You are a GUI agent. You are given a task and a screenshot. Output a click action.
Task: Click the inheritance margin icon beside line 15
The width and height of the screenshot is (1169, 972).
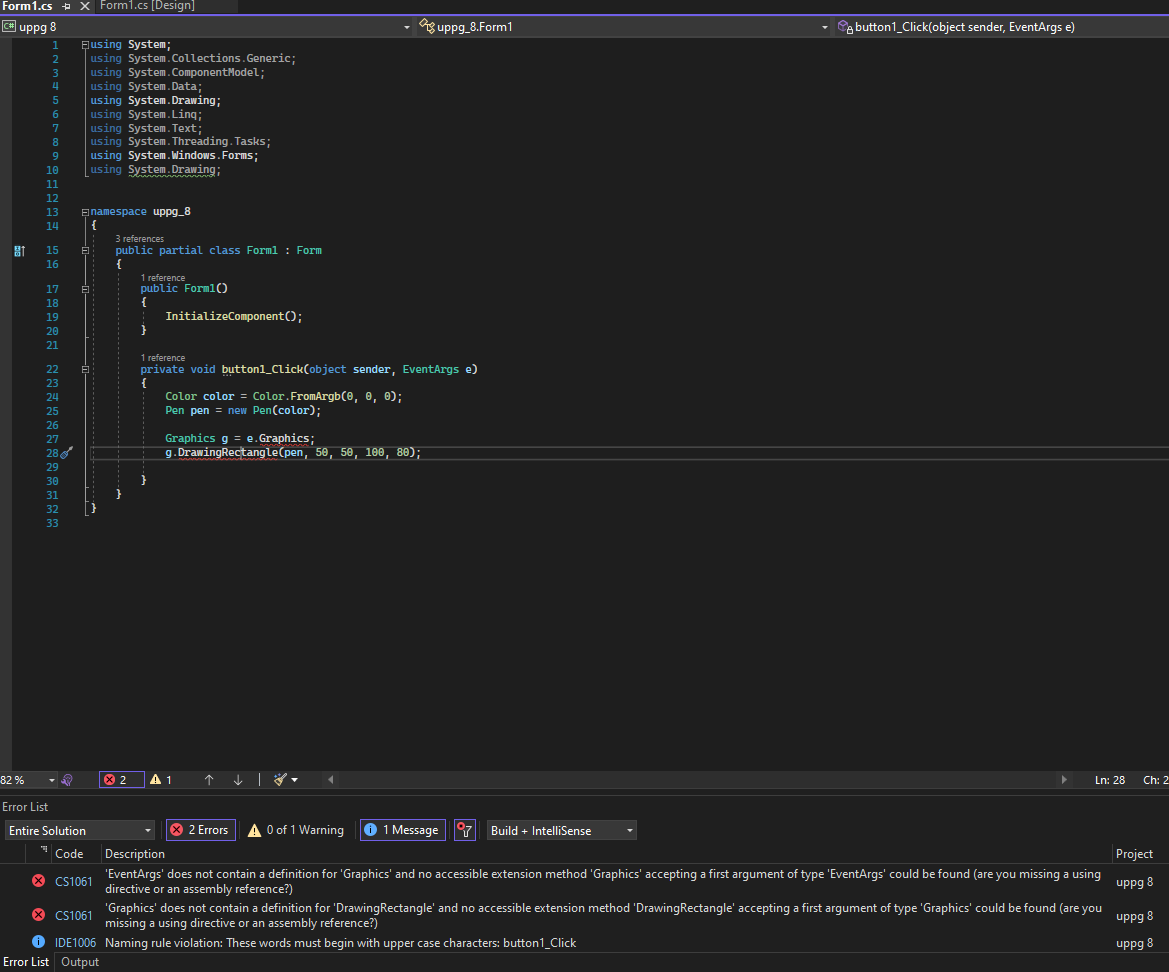tap(19, 251)
